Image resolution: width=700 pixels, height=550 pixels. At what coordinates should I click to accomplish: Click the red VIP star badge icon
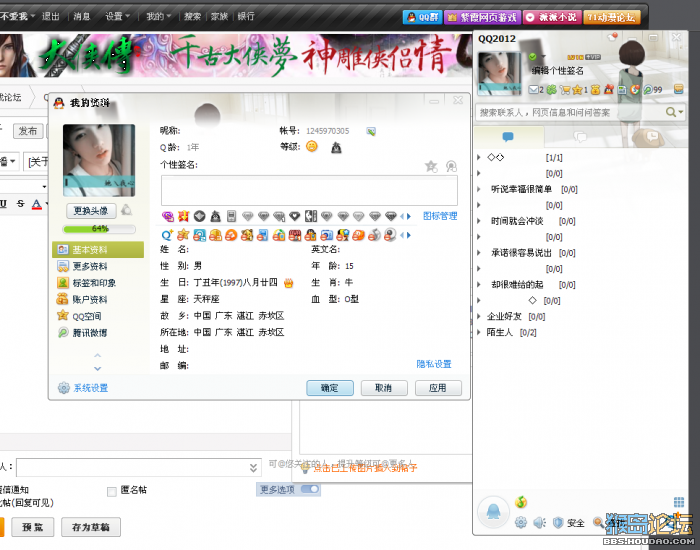click(183, 217)
